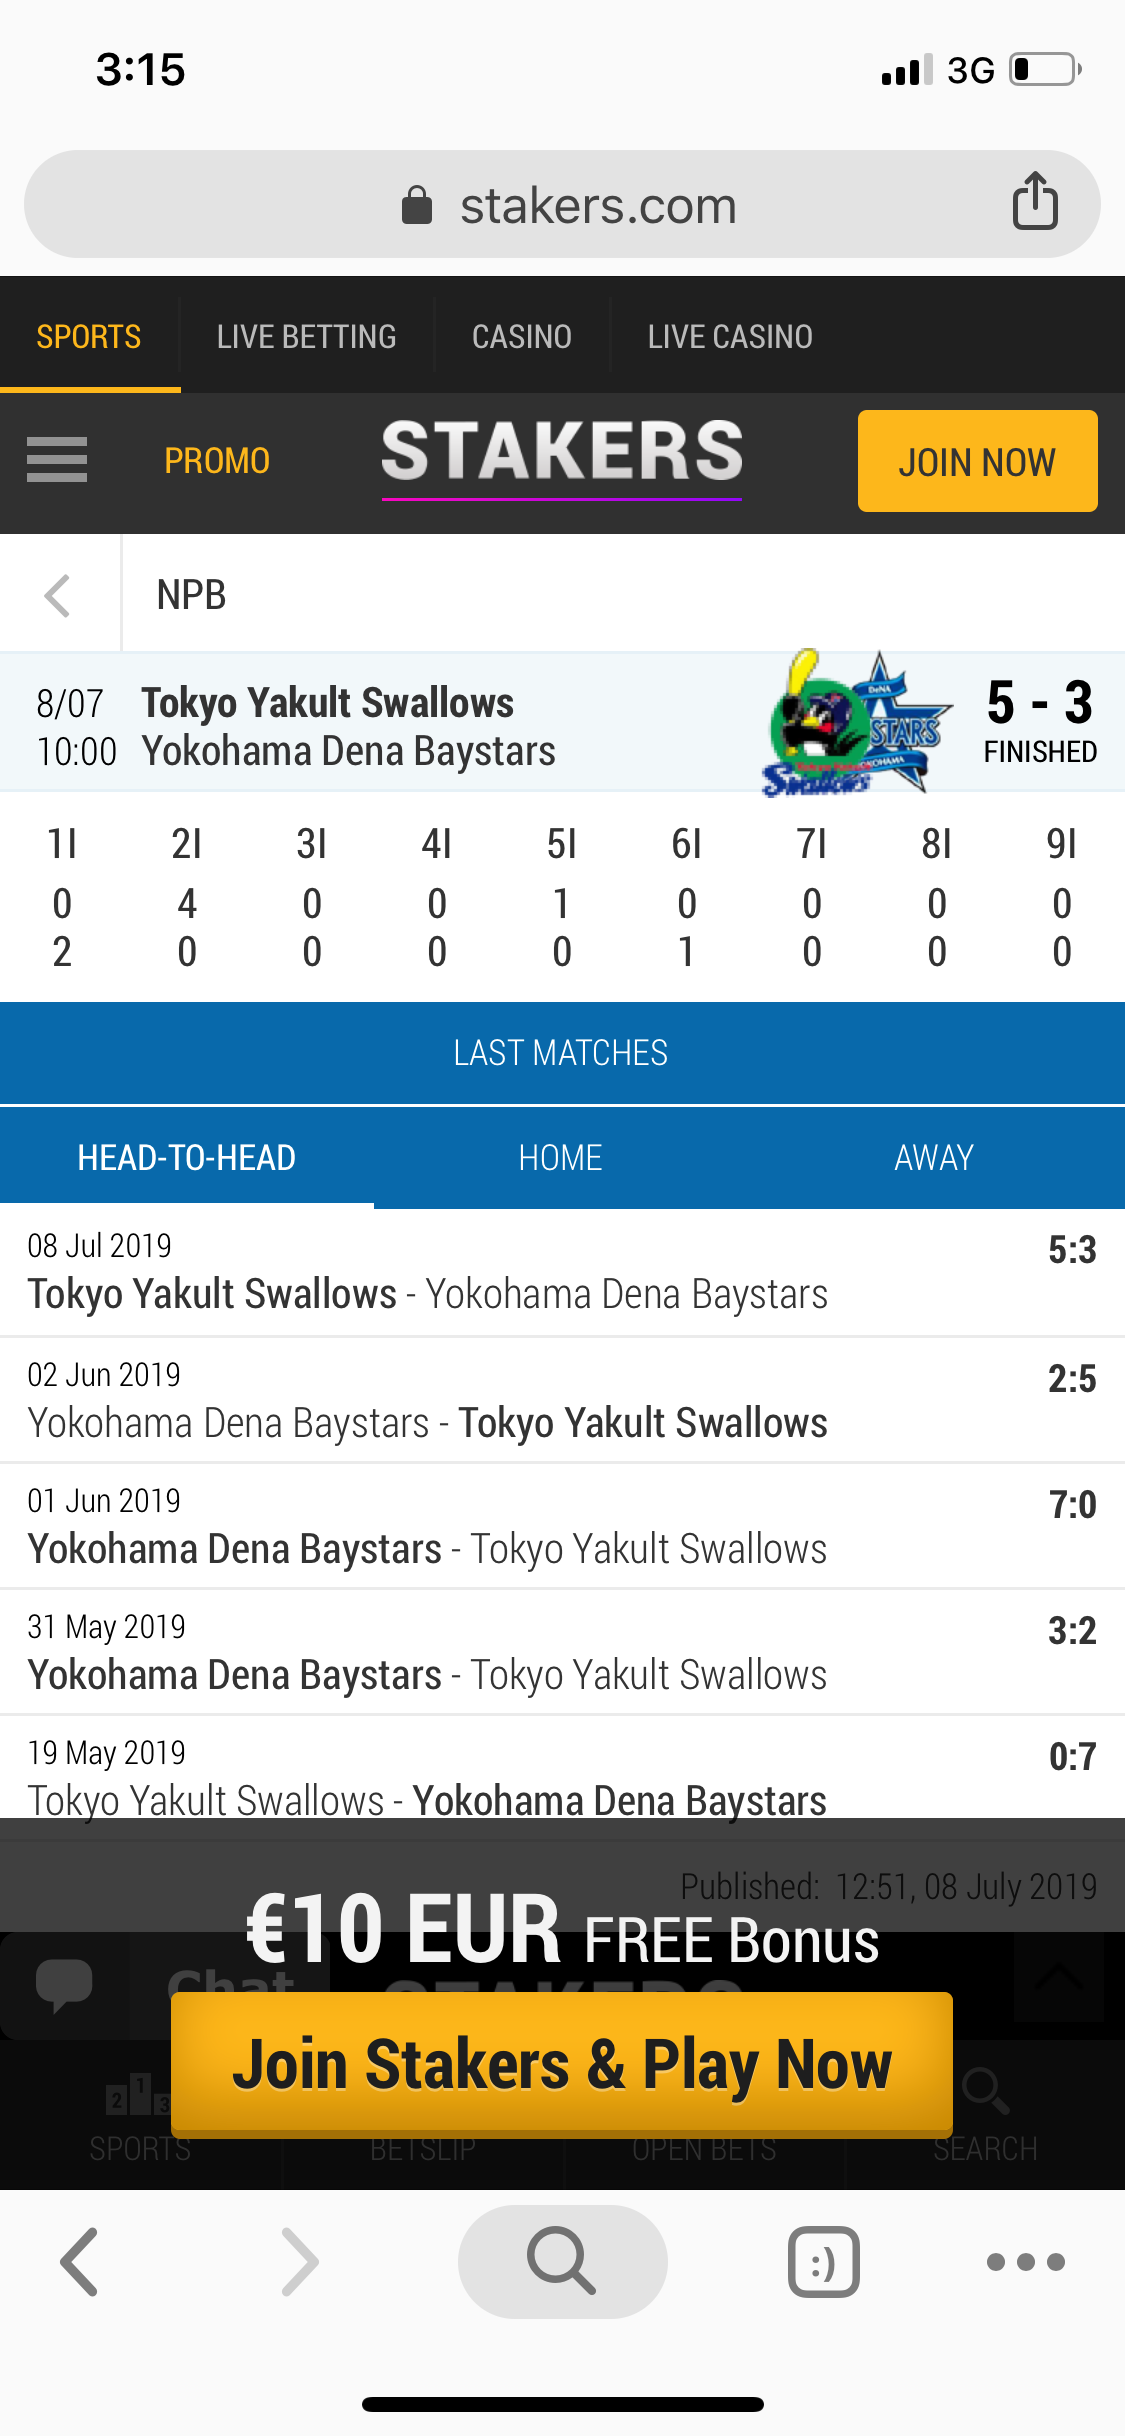This screenshot has height=2436, width=1125.
Task: Click Join Stakers & Play Now button
Action: coord(562,2064)
